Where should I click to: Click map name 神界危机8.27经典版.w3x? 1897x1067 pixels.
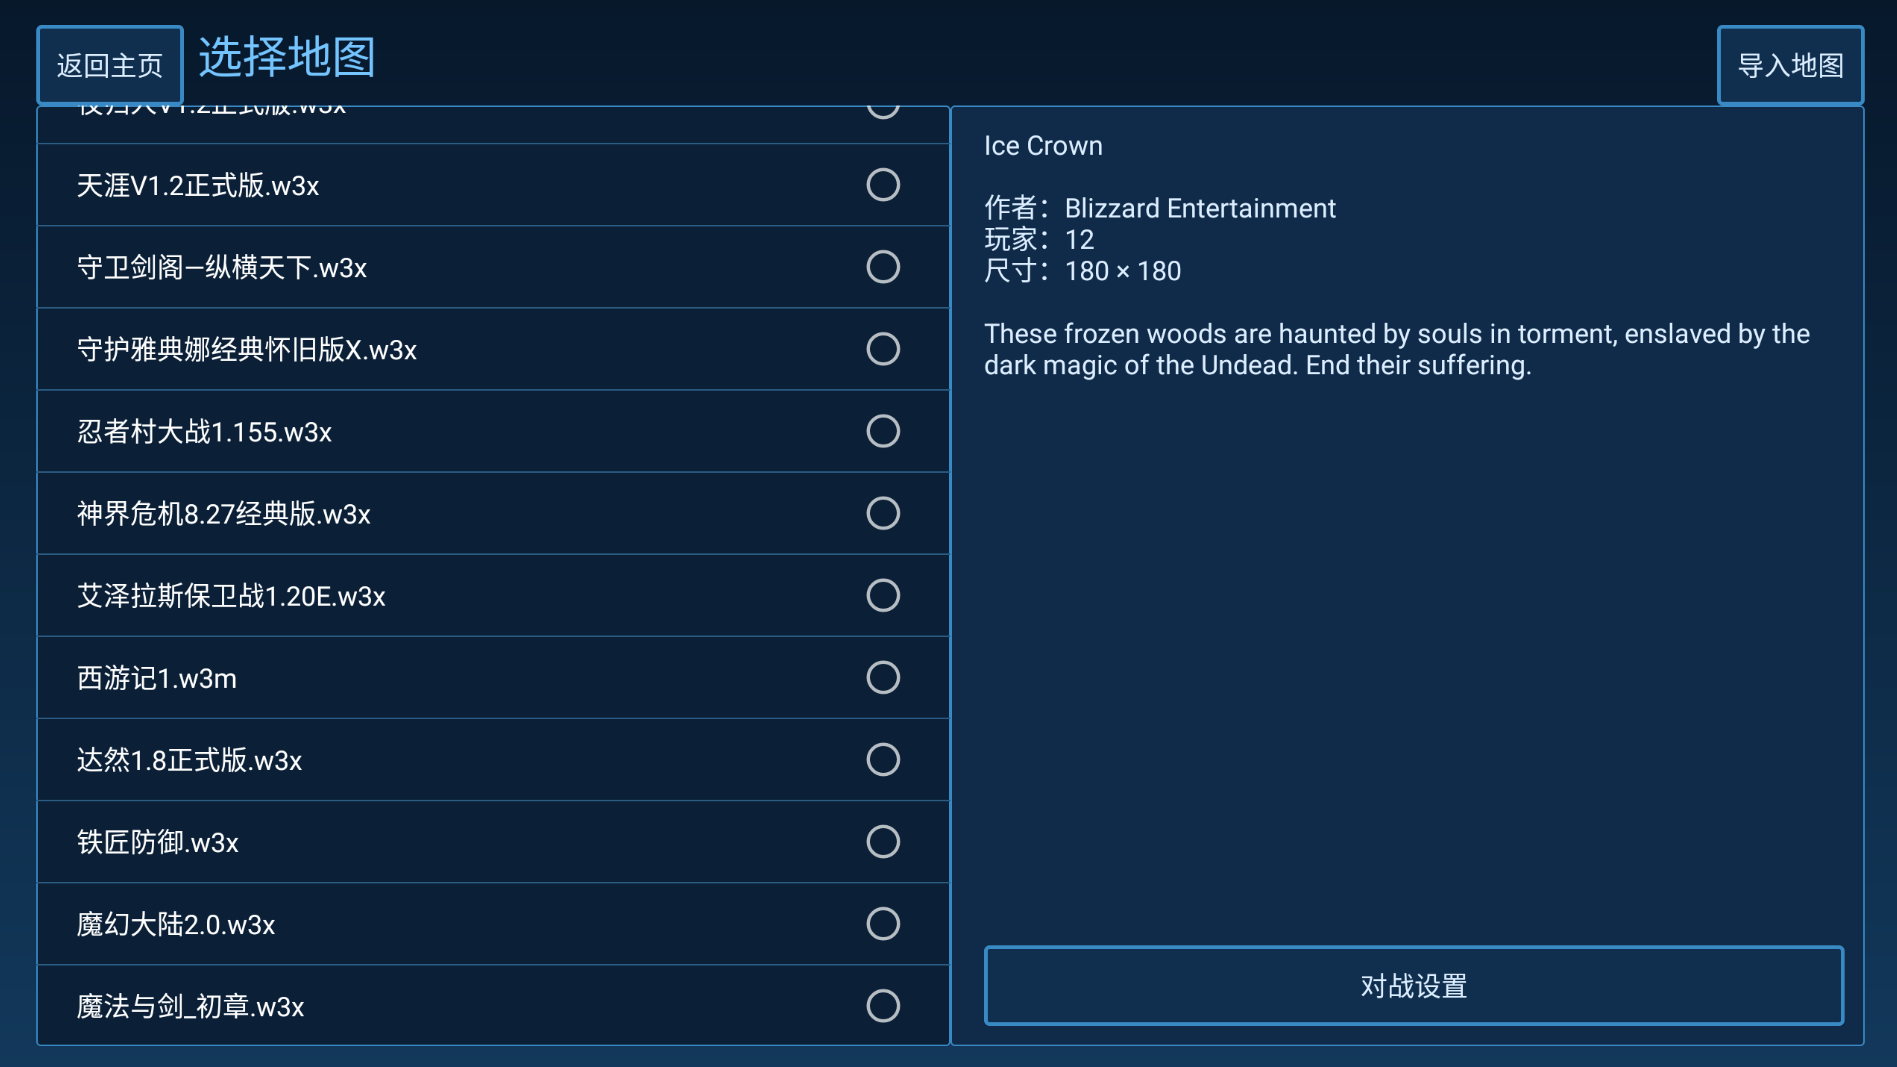tap(224, 514)
